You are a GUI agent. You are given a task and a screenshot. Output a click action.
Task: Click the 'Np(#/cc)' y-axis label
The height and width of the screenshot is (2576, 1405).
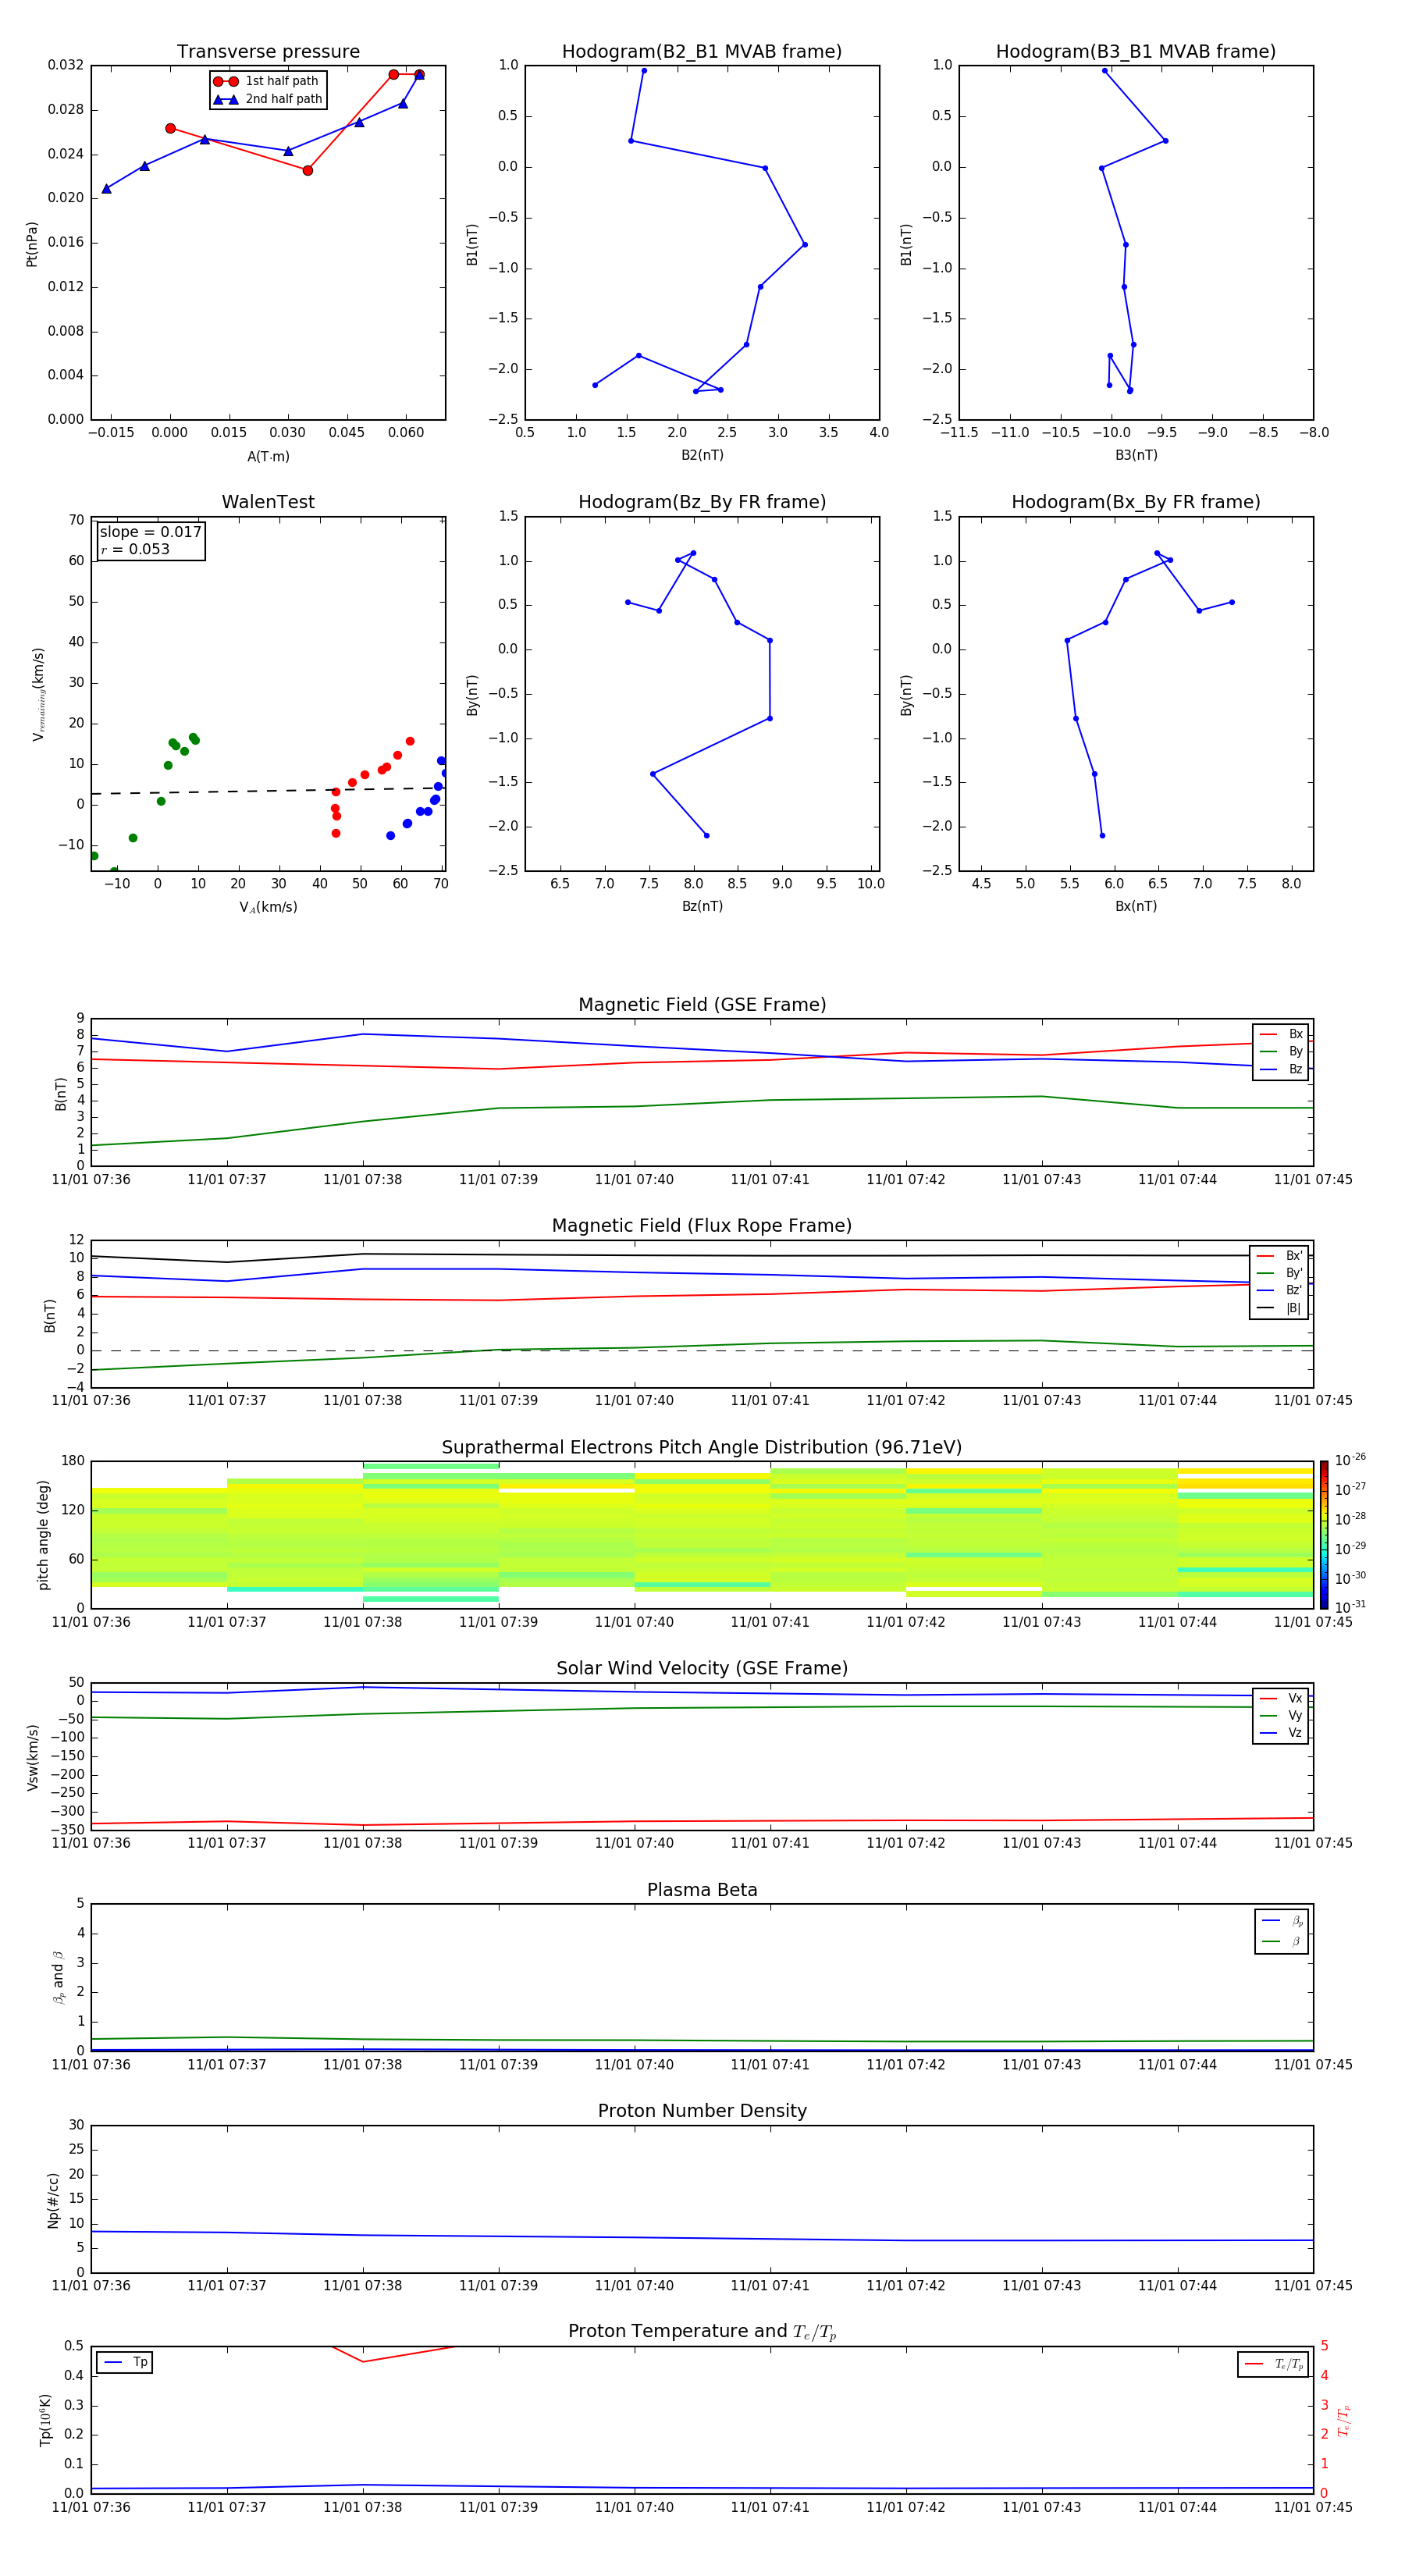[x=54, y=2199]
